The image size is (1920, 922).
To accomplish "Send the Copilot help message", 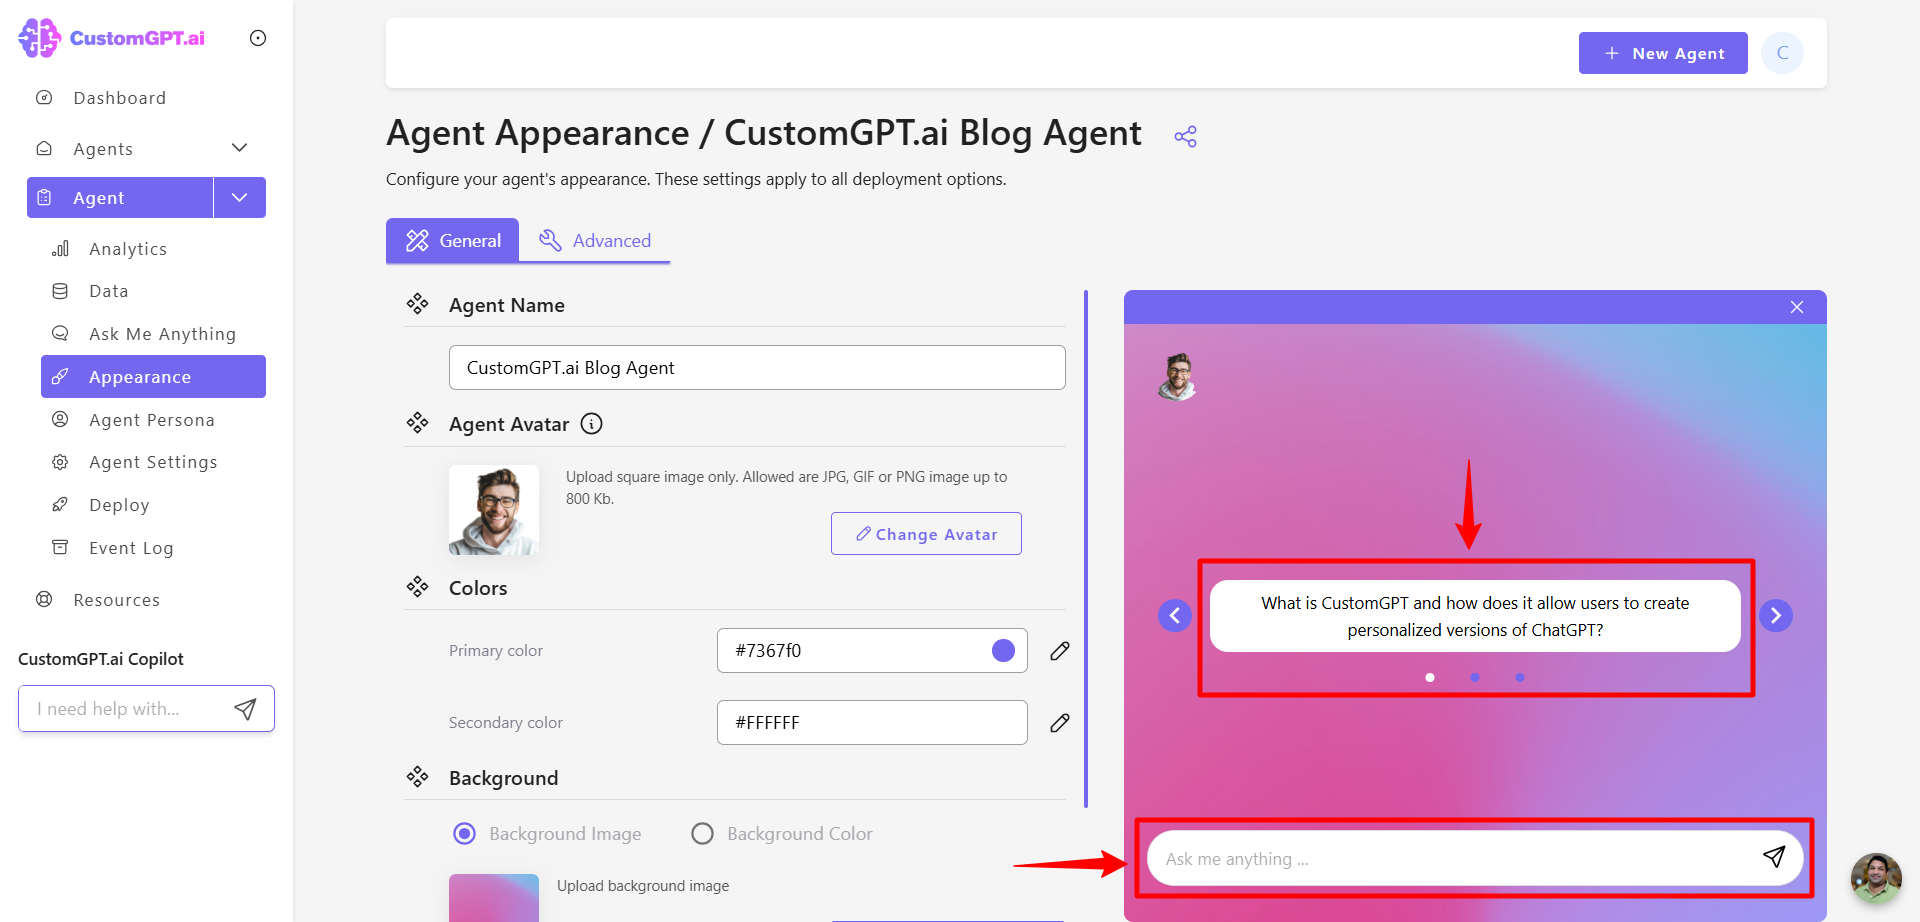I will coord(245,709).
